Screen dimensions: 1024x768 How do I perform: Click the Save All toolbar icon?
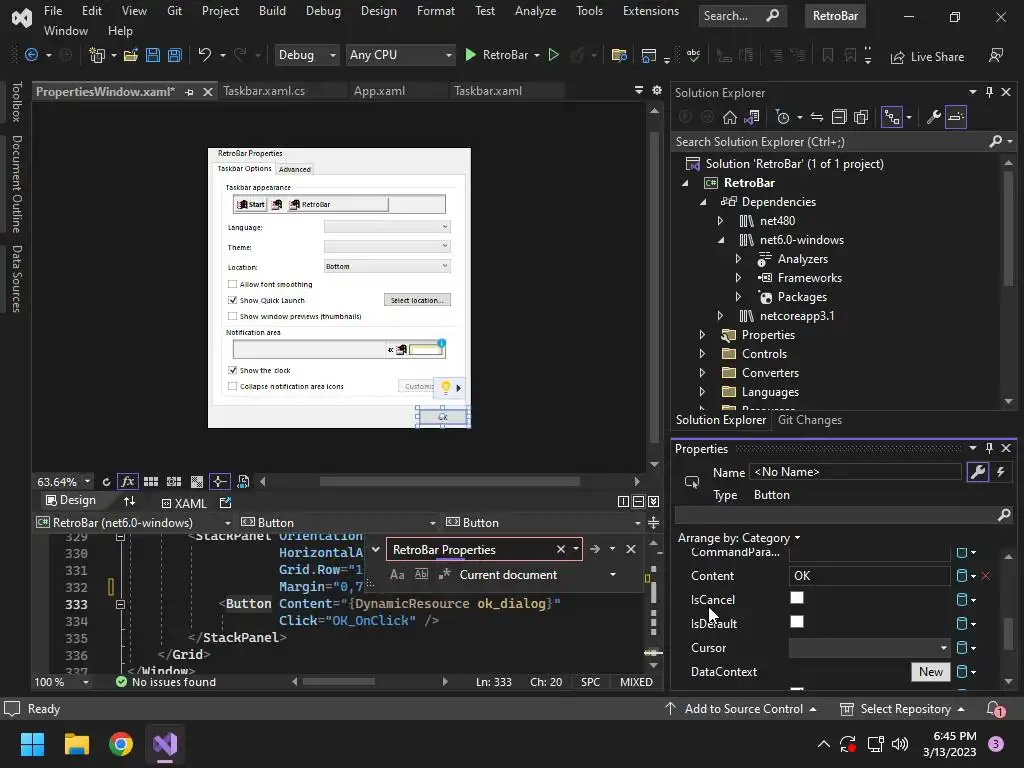pos(174,56)
